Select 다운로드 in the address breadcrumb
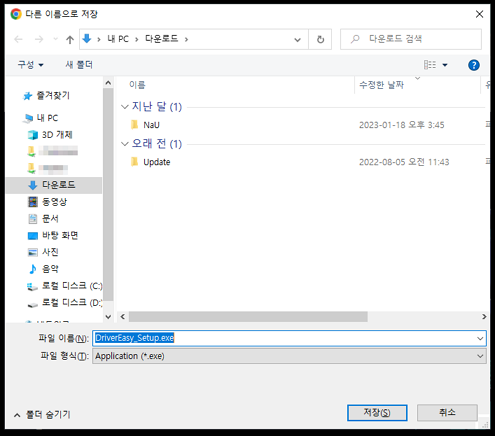The width and height of the screenshot is (495, 436). point(161,39)
